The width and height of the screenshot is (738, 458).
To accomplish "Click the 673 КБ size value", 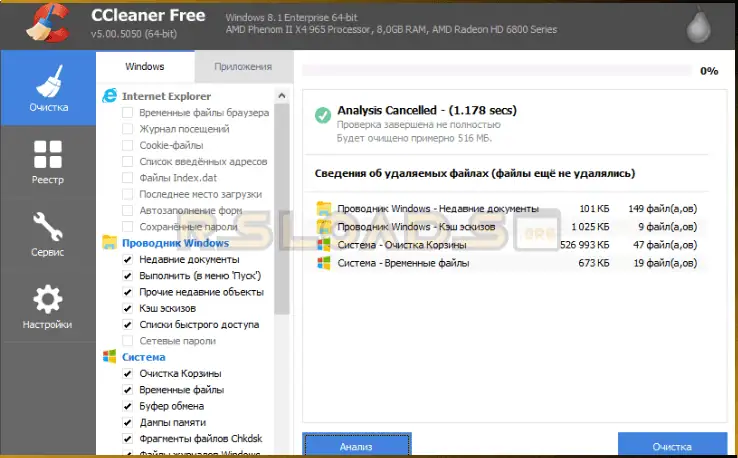I will click(594, 263).
